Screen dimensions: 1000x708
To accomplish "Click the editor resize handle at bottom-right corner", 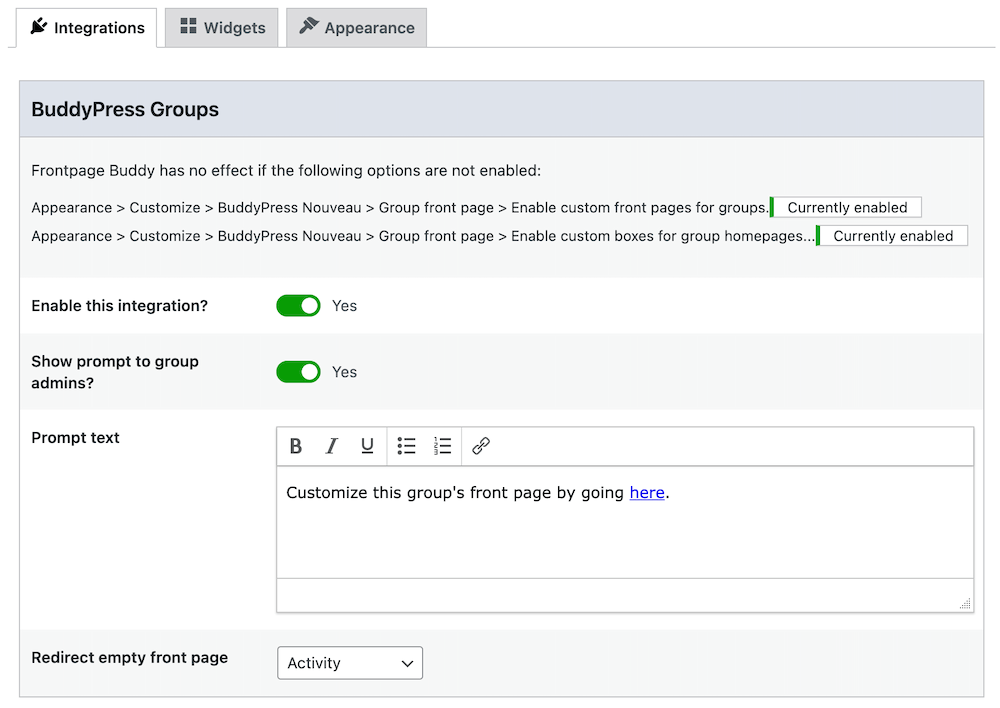I will (x=966, y=603).
